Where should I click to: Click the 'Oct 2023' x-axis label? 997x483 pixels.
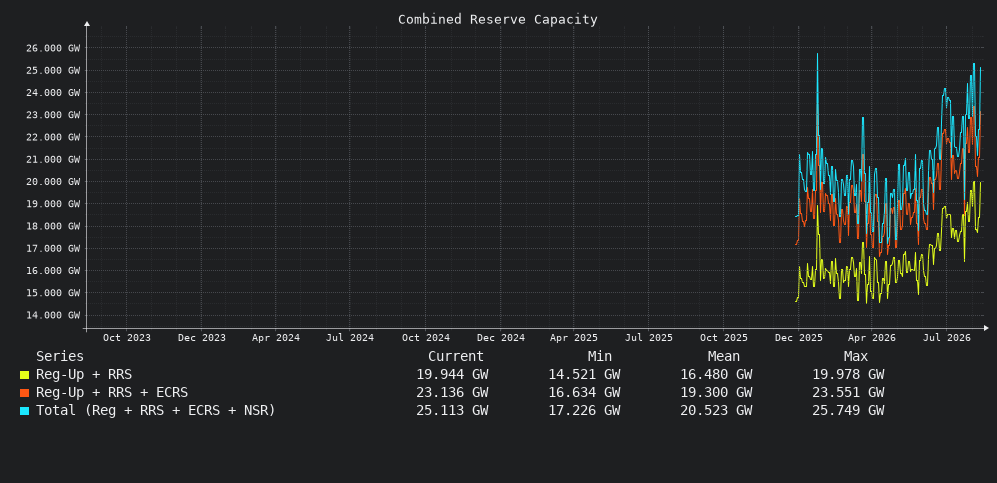(127, 338)
